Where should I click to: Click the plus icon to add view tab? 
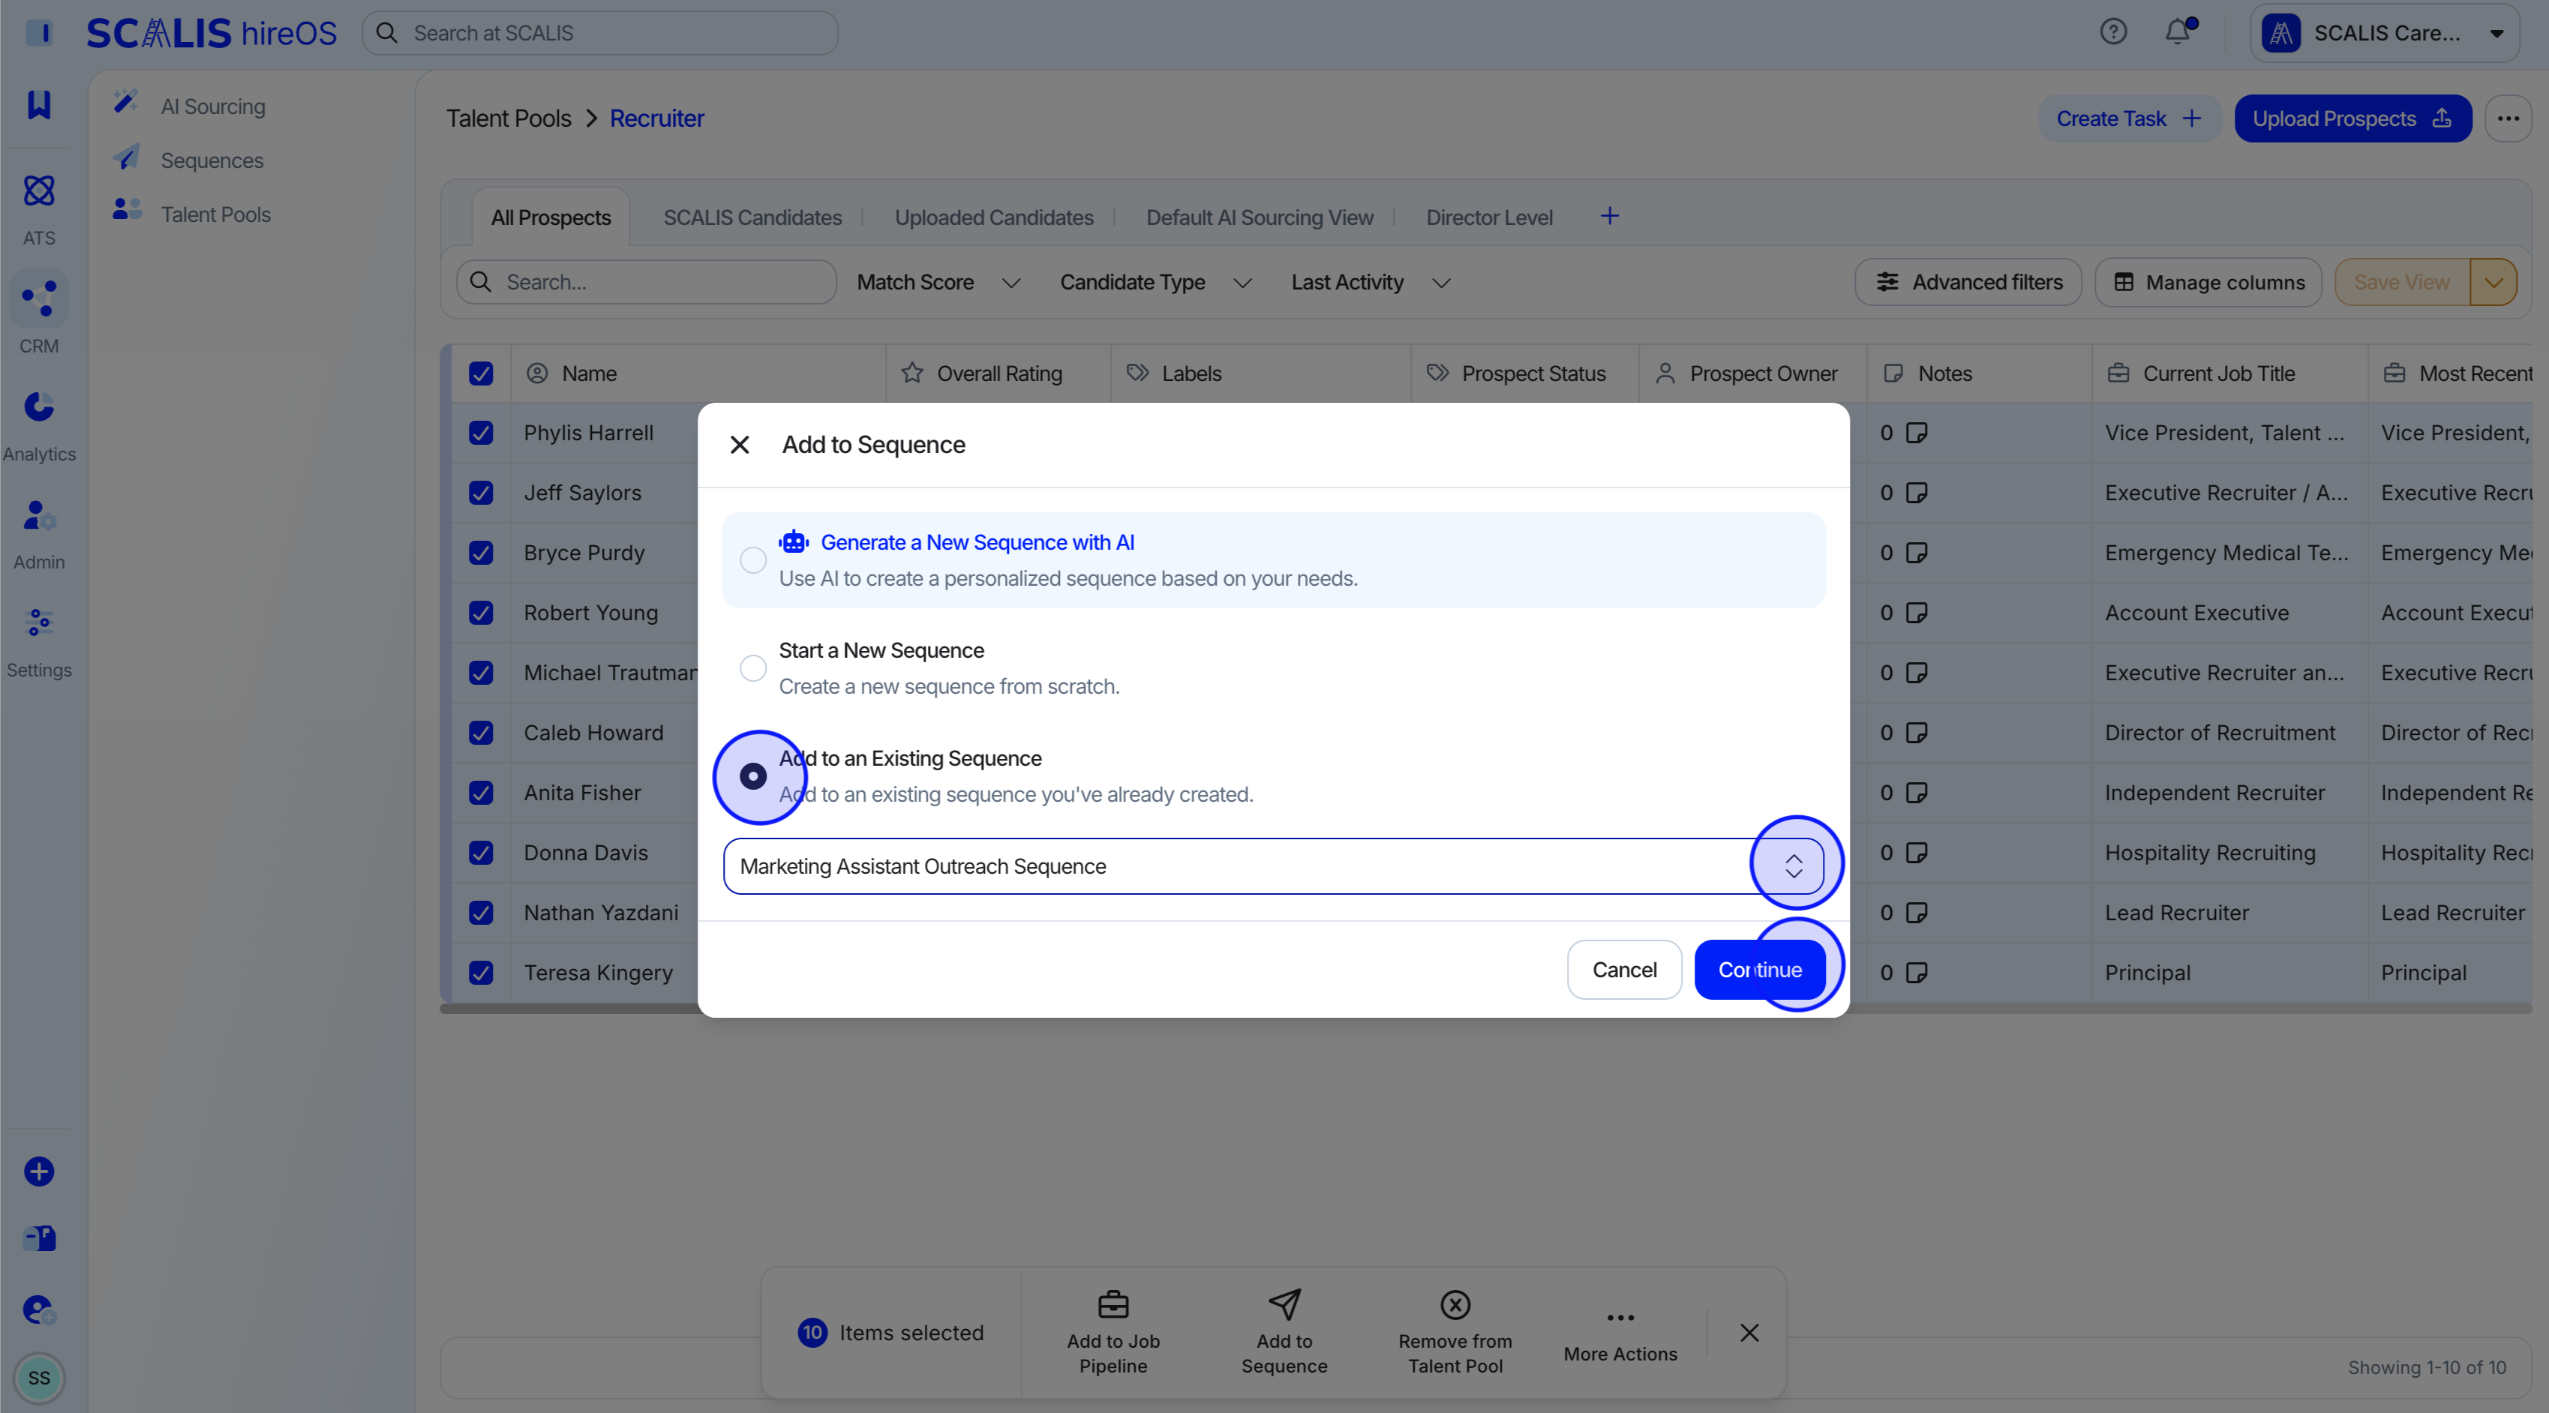[1610, 216]
